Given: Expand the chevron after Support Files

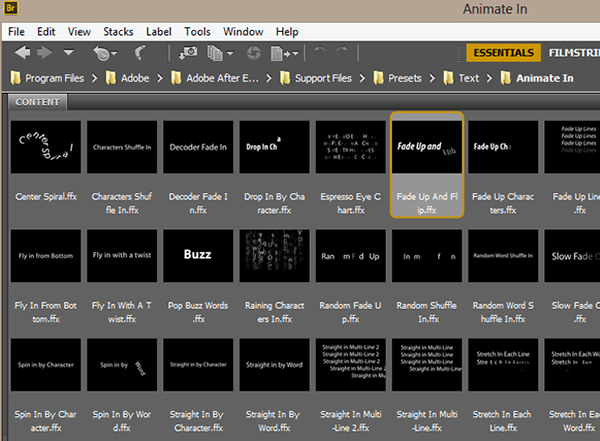Looking at the screenshot, I should coord(362,78).
